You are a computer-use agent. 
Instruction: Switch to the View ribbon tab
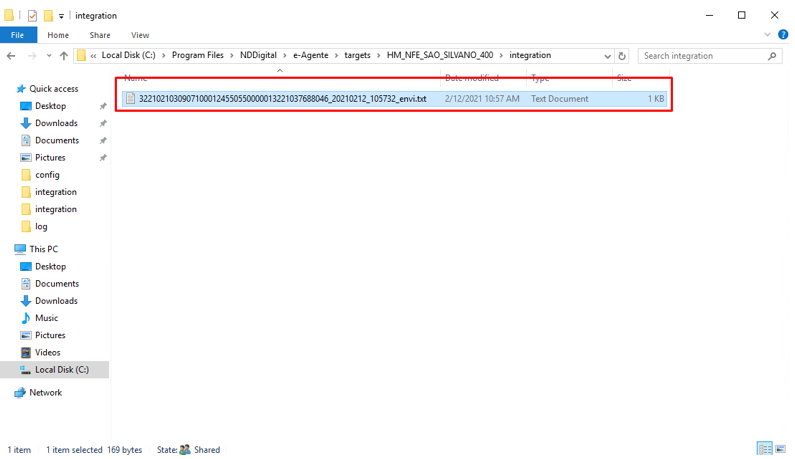click(140, 35)
